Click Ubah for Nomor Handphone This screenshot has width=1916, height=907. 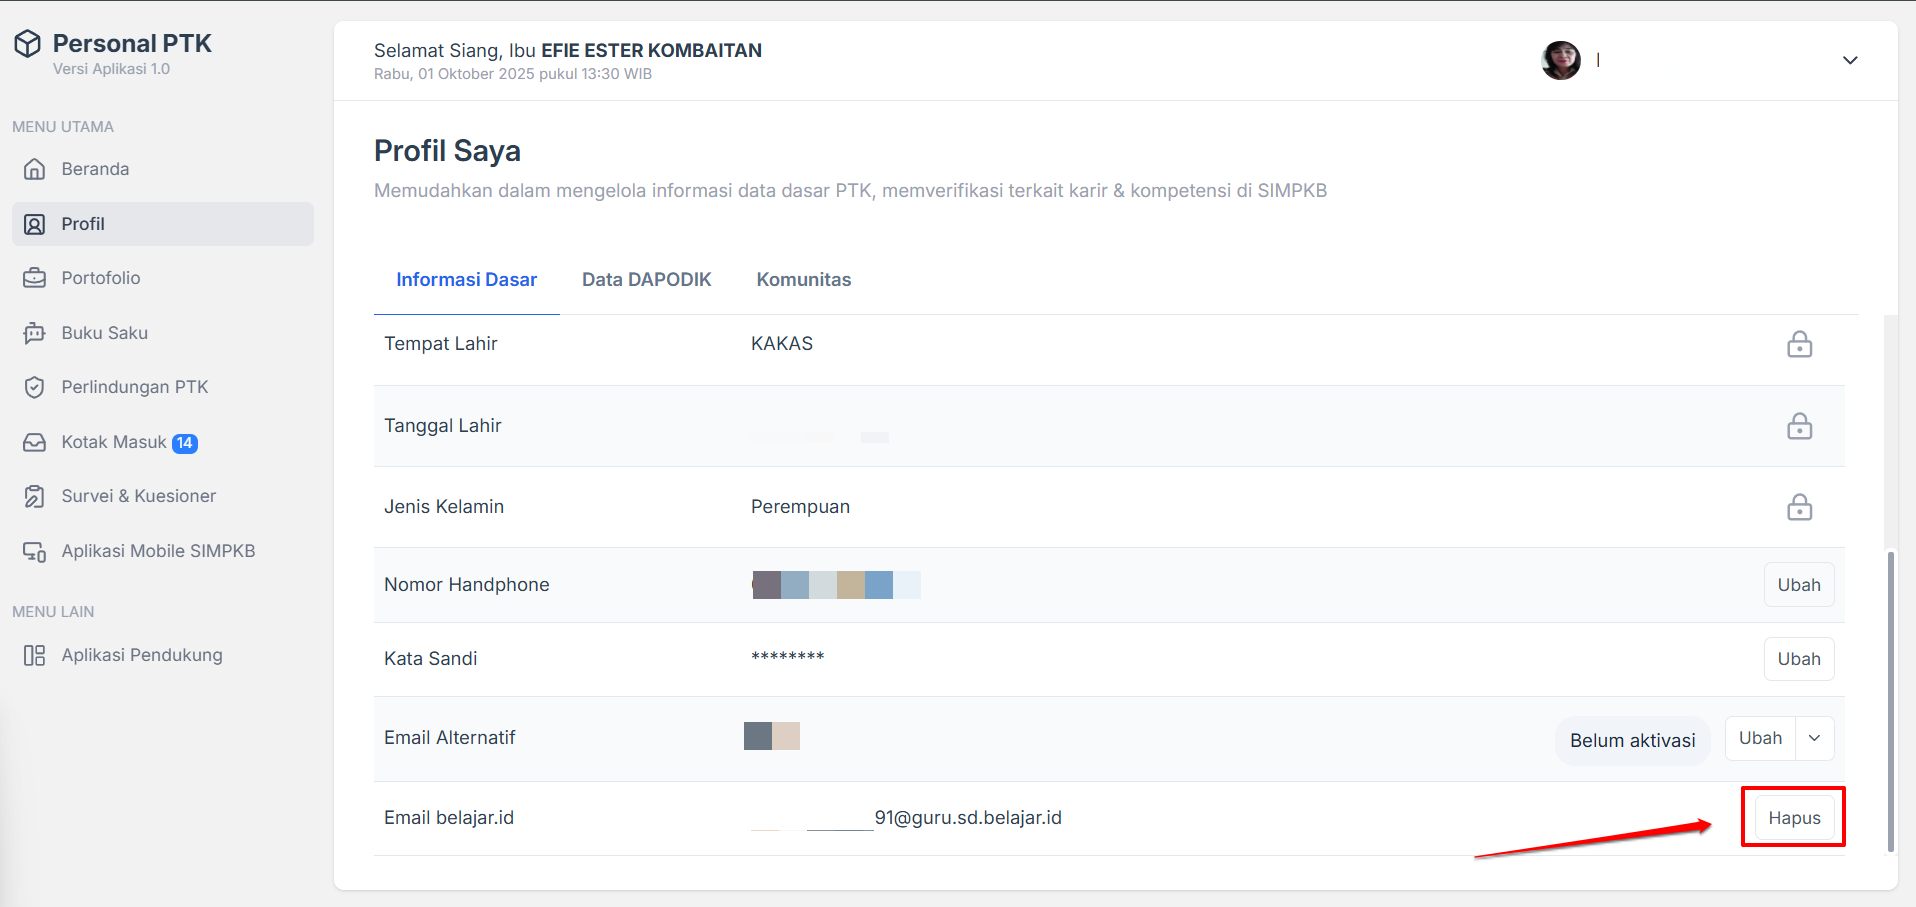click(x=1798, y=585)
